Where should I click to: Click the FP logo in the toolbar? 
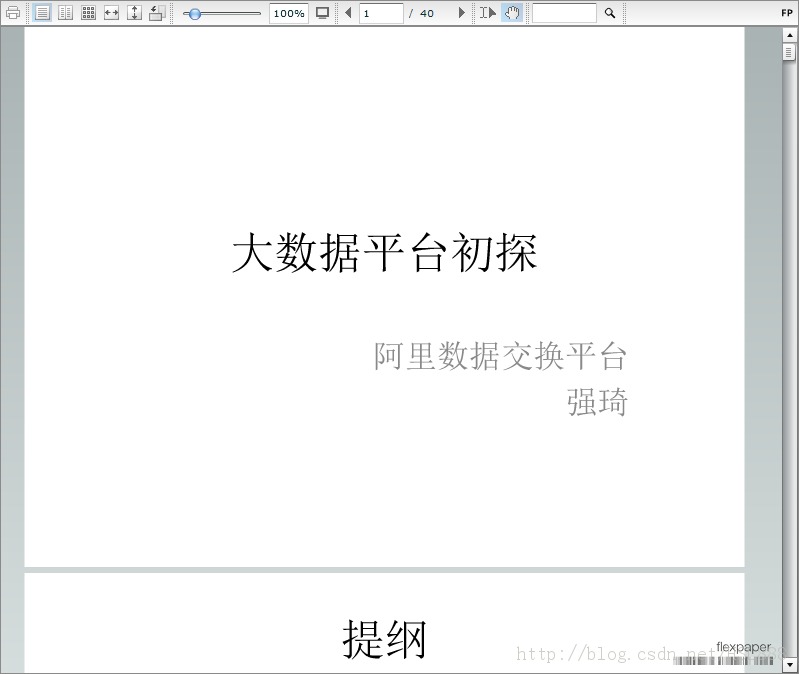click(x=787, y=13)
